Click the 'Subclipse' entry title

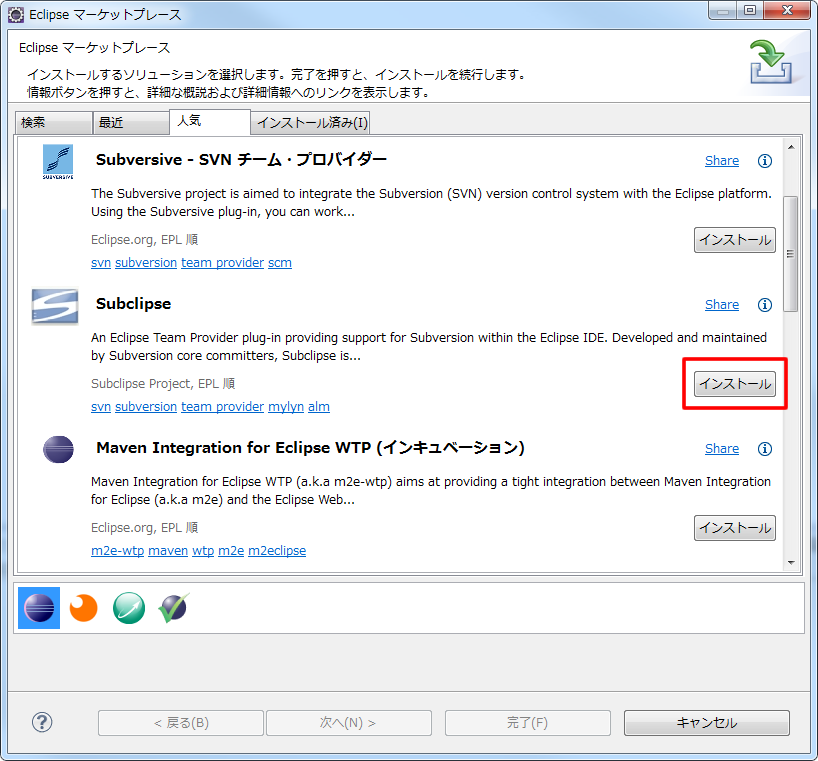click(134, 304)
